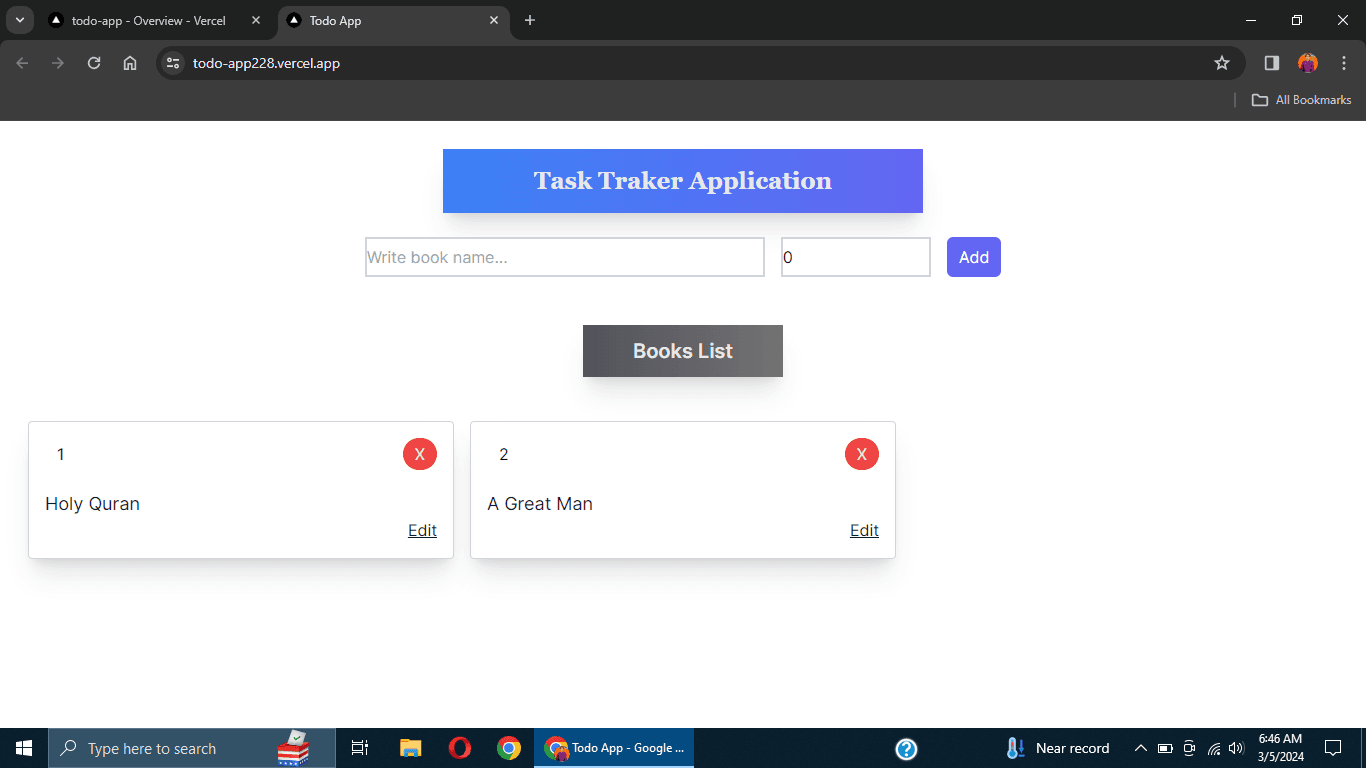Edit the A Great Man entry
This screenshot has width=1366, height=768.
pos(864,530)
